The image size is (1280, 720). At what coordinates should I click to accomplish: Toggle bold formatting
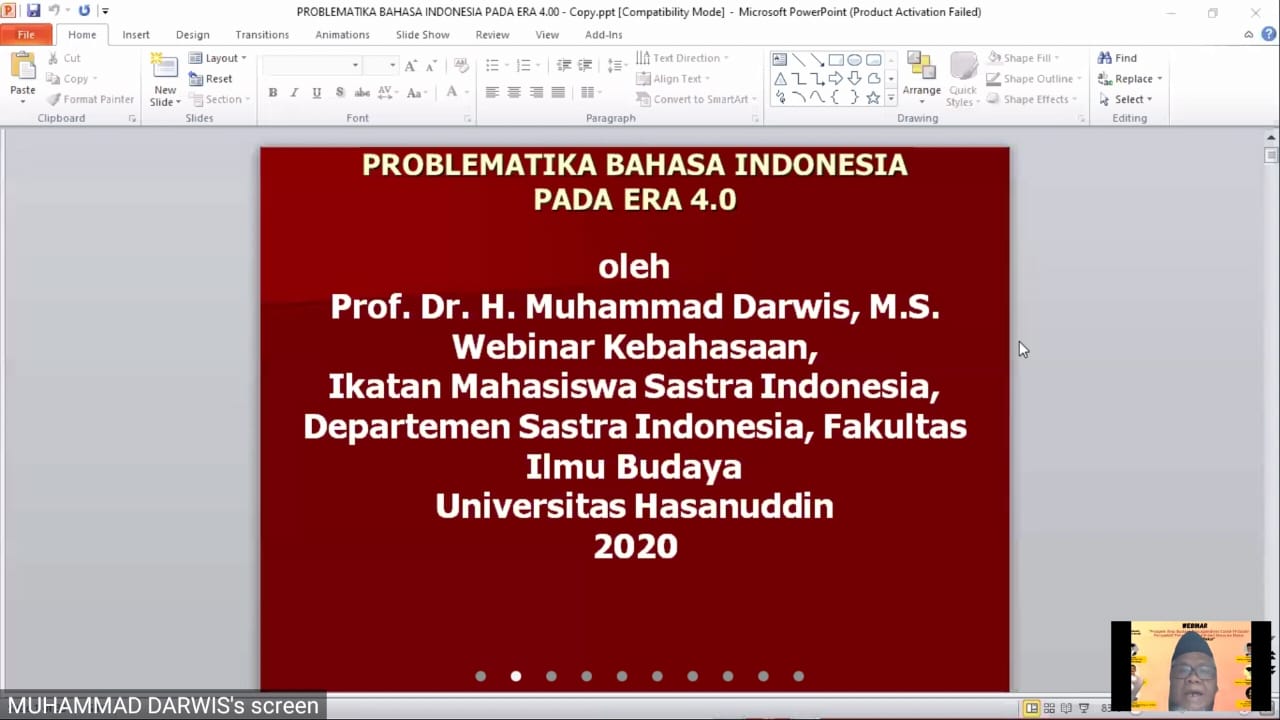pos(272,92)
